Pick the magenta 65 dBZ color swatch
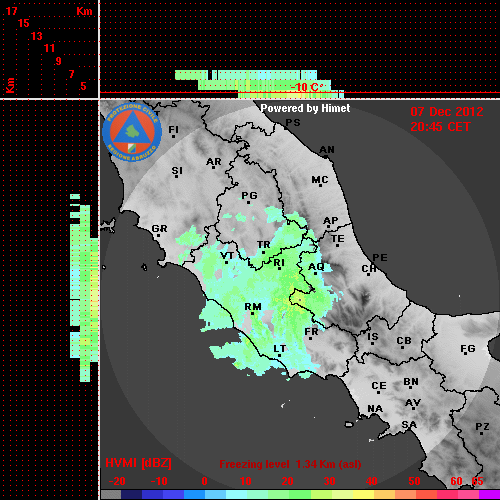This screenshot has width=500, height=500. point(489,494)
